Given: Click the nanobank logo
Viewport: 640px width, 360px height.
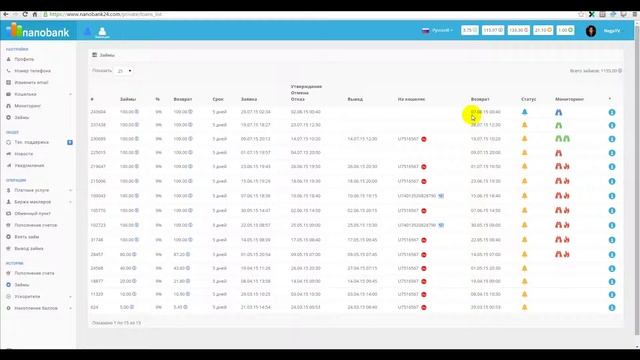Looking at the screenshot, I should point(38,31).
